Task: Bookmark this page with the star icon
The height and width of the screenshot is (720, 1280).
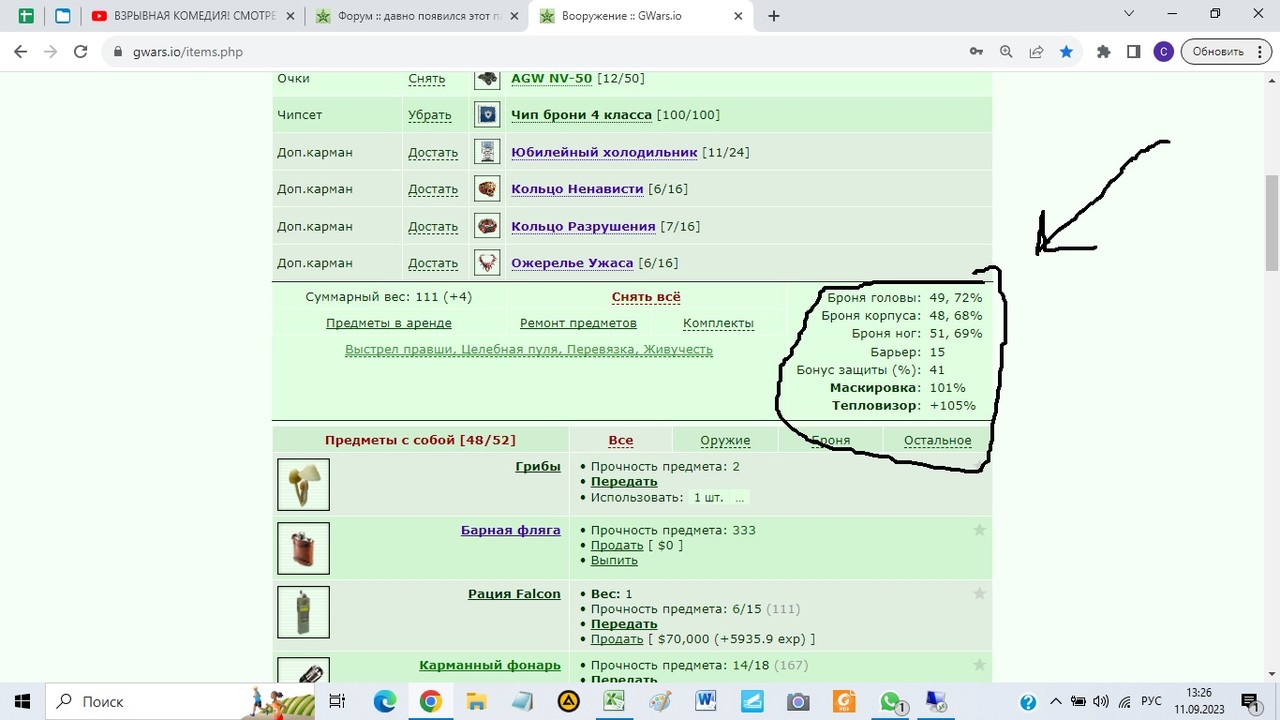Action: 1066,52
